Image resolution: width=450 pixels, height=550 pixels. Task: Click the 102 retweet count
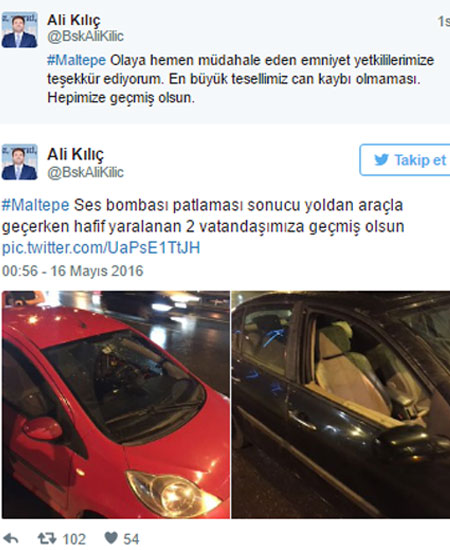point(74,539)
